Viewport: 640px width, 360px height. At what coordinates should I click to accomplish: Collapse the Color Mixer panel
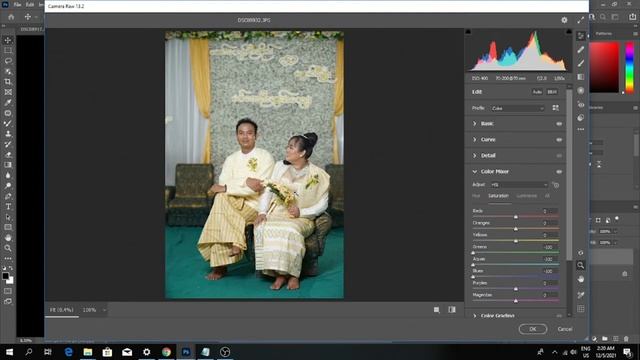tap(474, 172)
